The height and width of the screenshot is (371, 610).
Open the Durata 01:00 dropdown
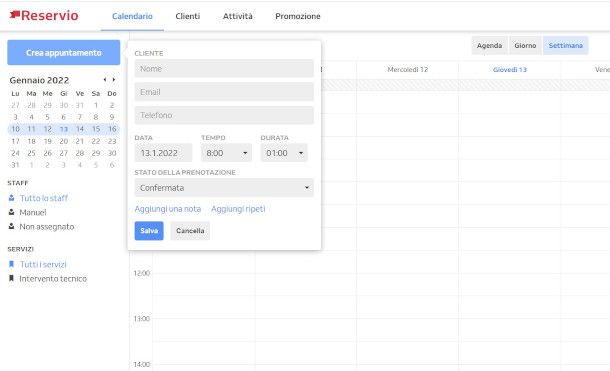tap(284, 153)
